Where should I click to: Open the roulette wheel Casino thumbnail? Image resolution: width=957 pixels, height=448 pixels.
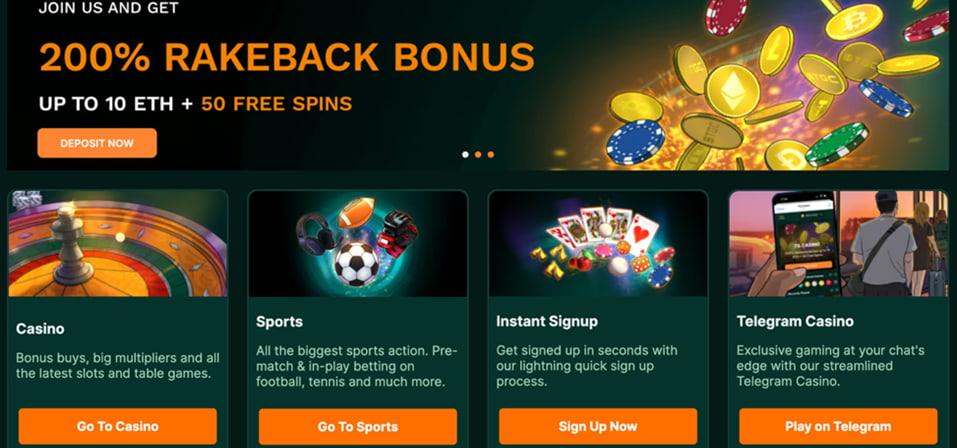118,244
